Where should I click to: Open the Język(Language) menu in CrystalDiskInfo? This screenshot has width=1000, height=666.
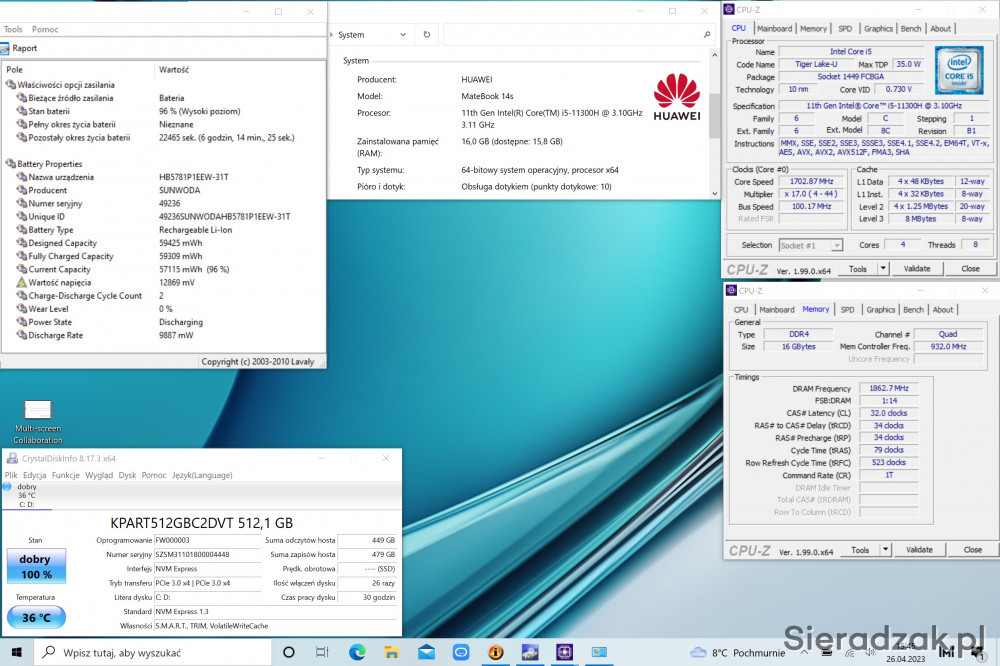tap(202, 475)
